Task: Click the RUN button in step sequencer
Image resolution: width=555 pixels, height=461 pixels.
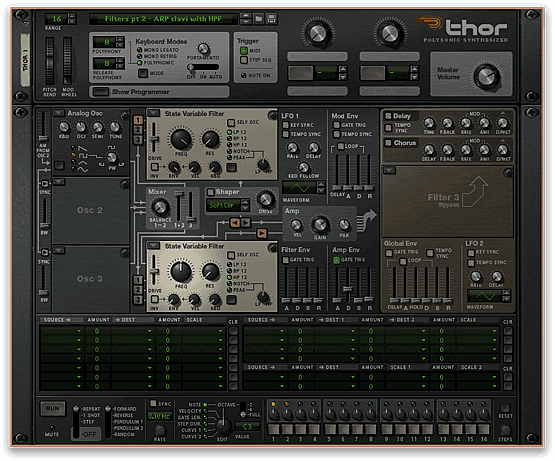Action: (52, 408)
